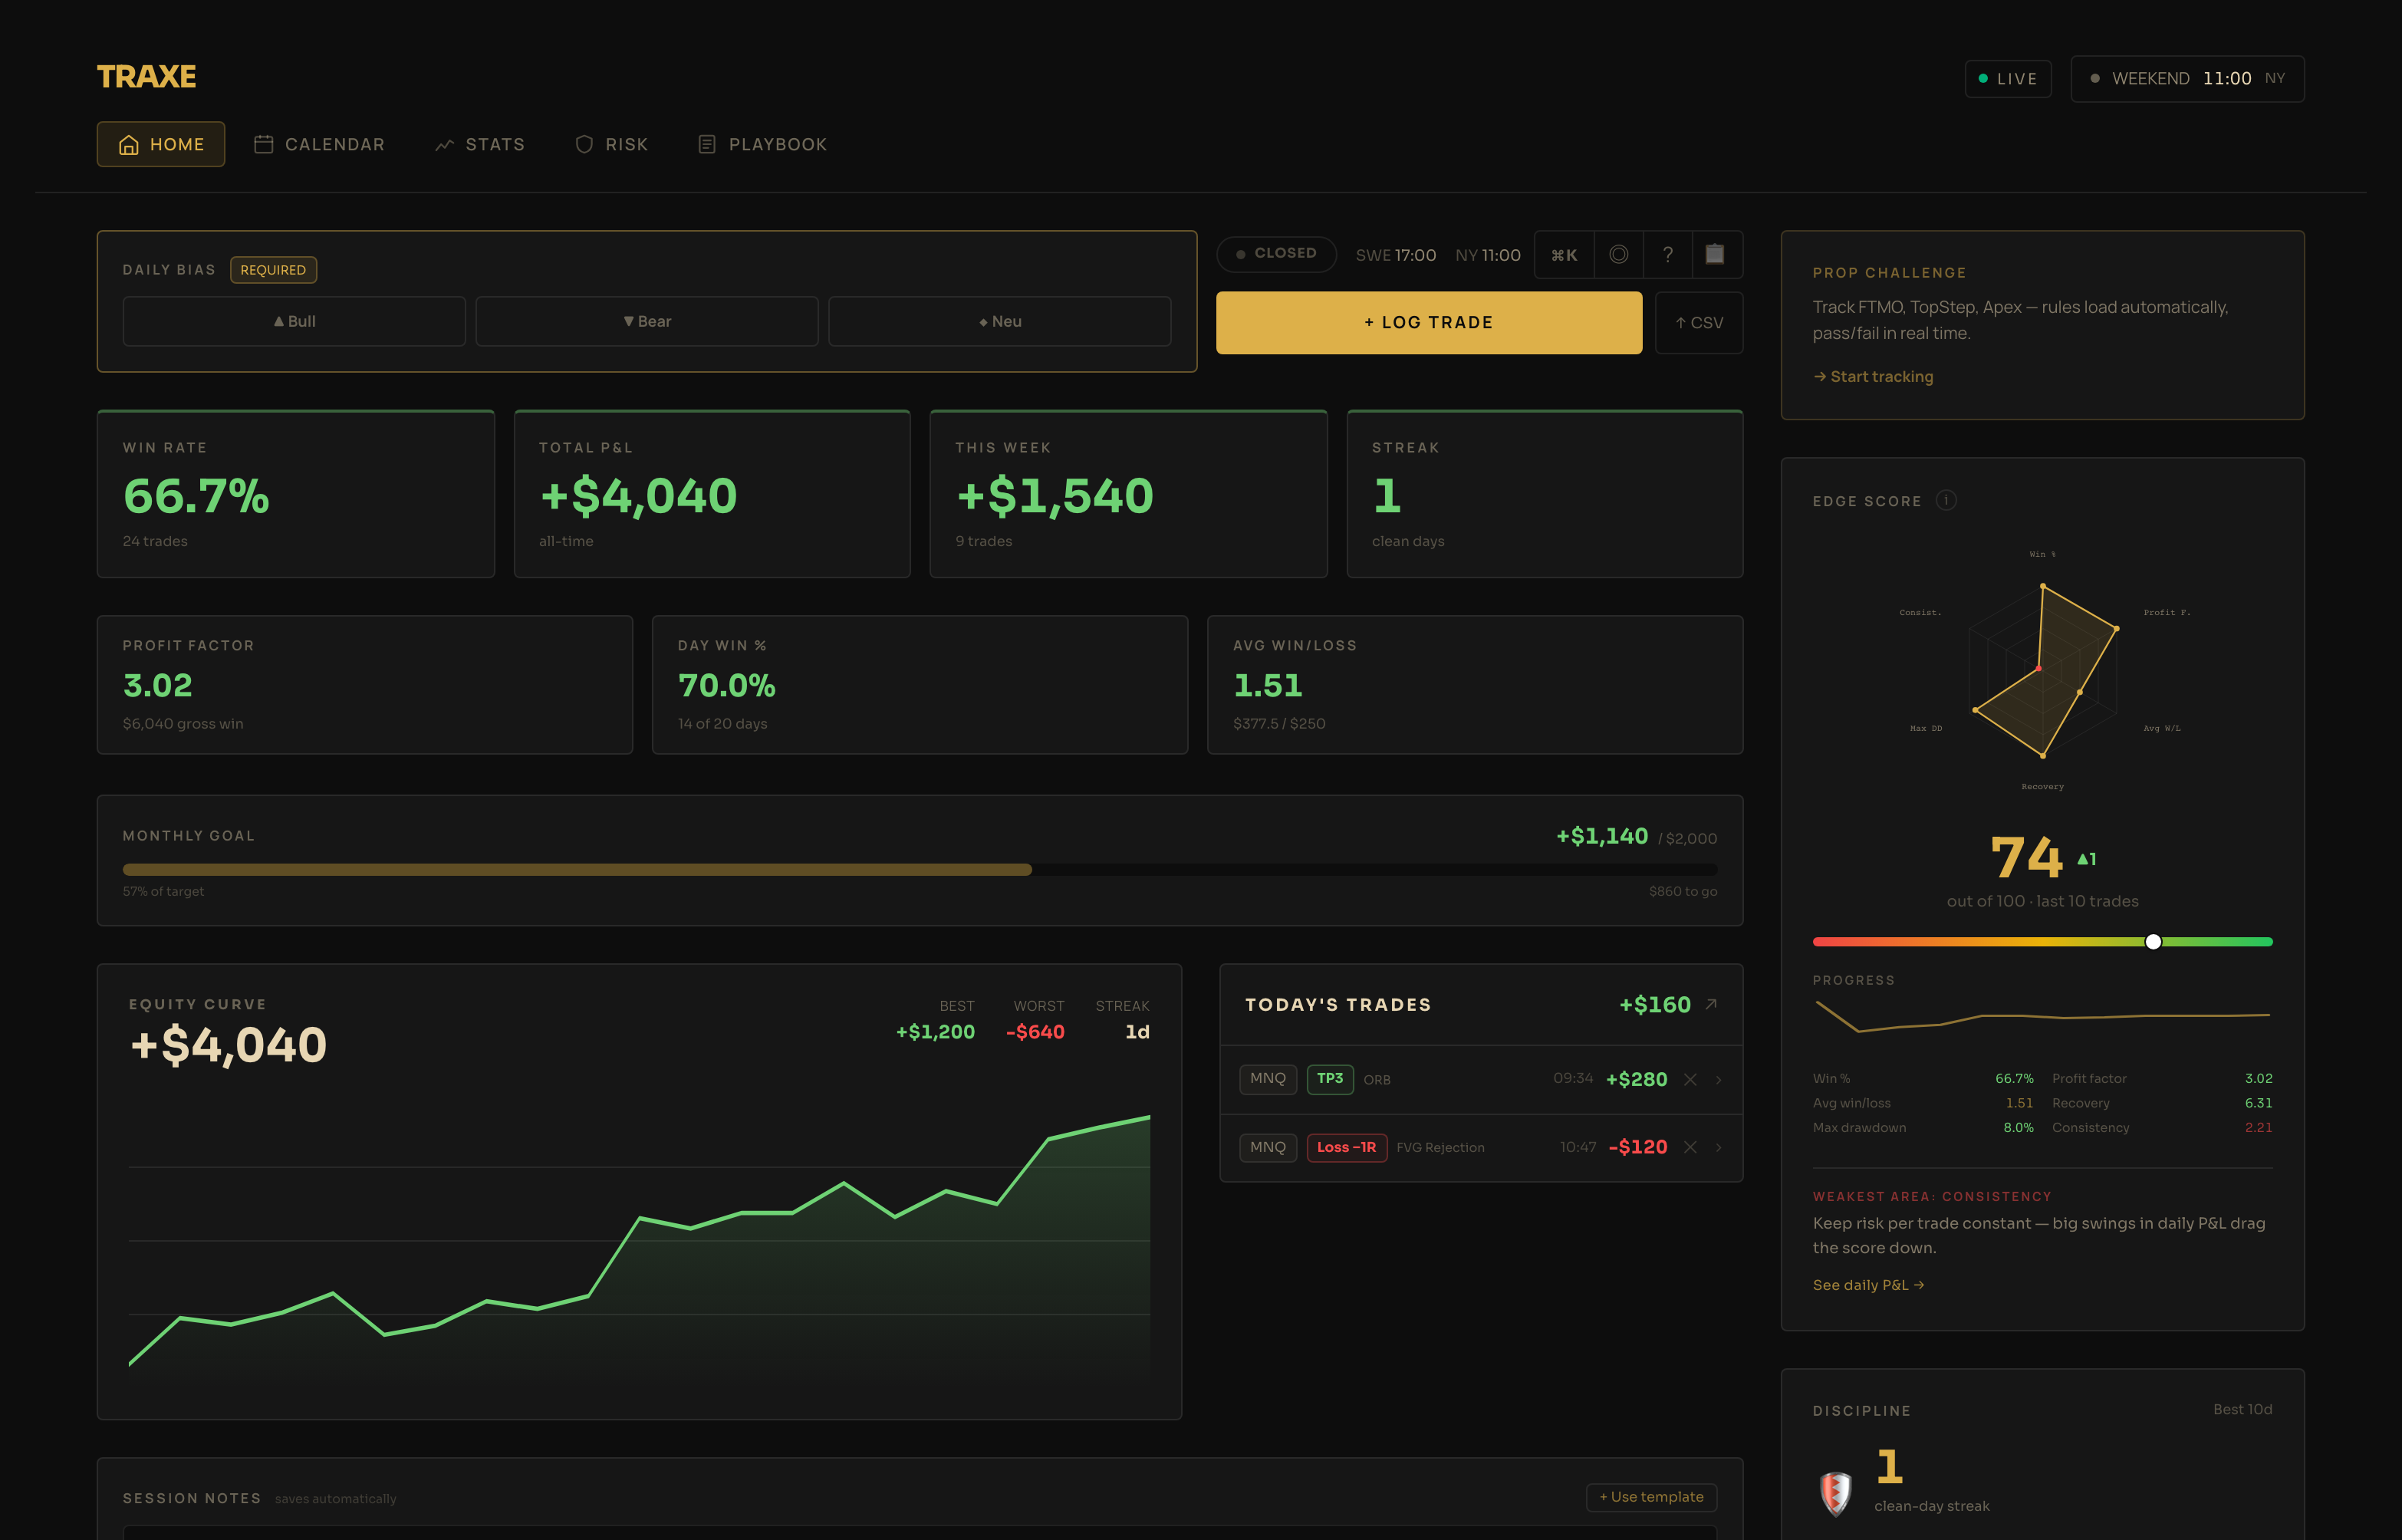Click the Max drawdown 8.0% metric
2402x1540 pixels.
coord(1923,1127)
